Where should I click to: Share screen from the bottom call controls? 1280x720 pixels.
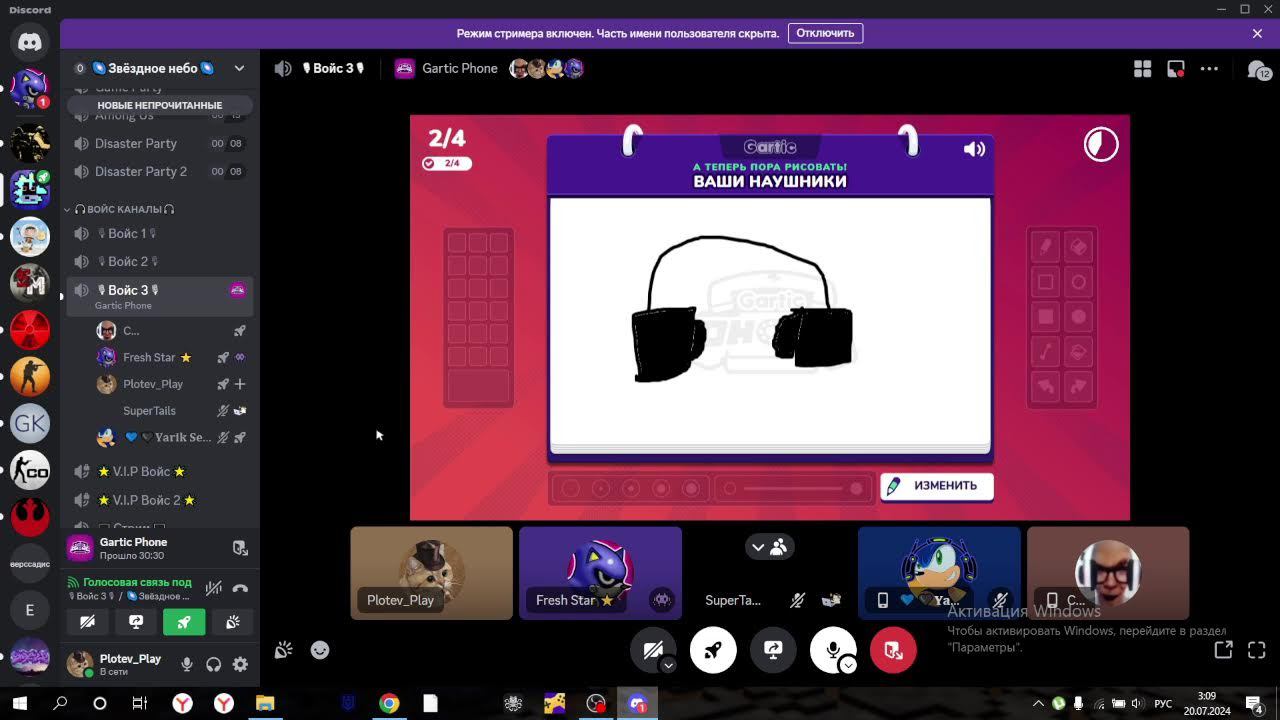(x=773, y=650)
